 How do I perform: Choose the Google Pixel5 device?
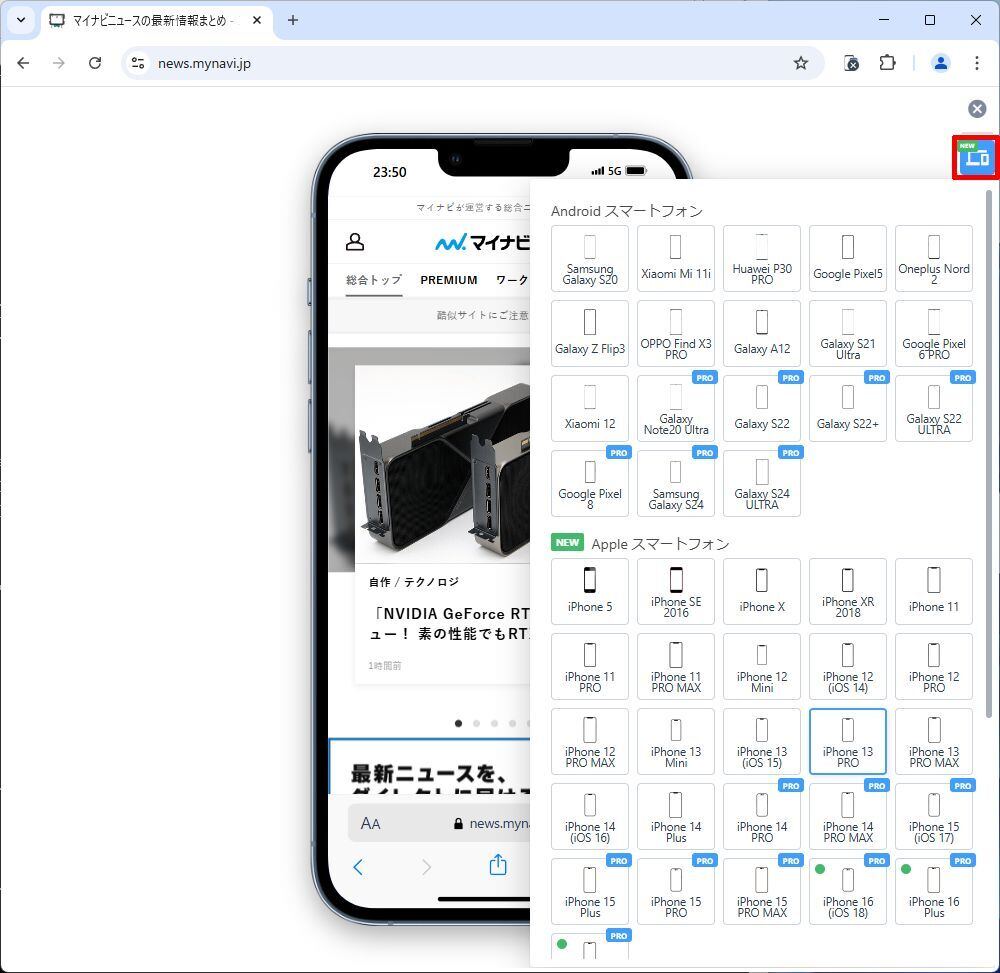848,259
